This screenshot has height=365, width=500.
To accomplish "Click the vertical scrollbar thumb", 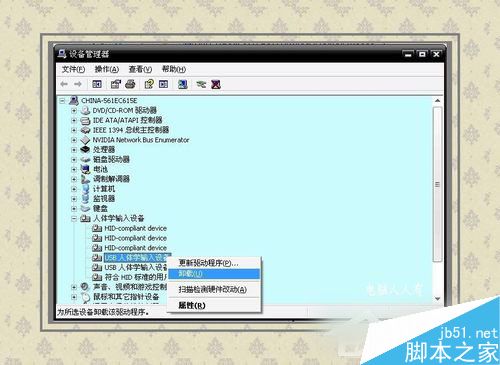I will coord(437,184).
